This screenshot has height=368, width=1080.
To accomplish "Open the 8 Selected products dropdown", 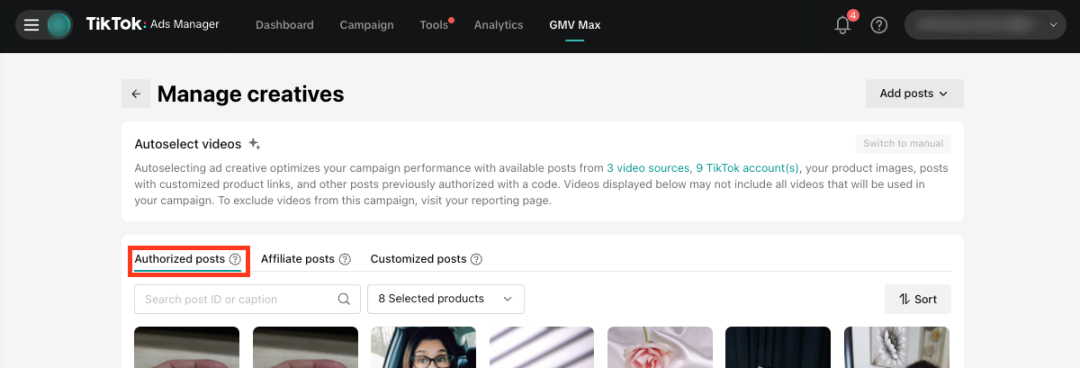I will 446,299.
